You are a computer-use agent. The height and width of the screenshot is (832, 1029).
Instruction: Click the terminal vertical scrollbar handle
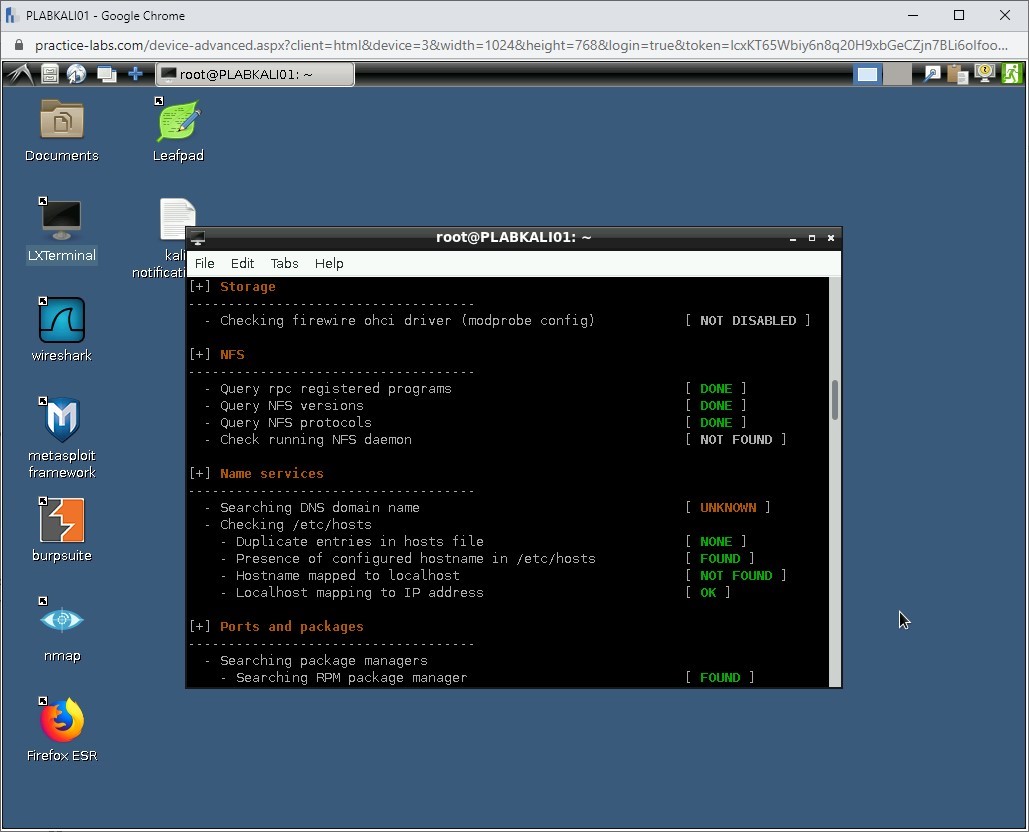coord(834,400)
